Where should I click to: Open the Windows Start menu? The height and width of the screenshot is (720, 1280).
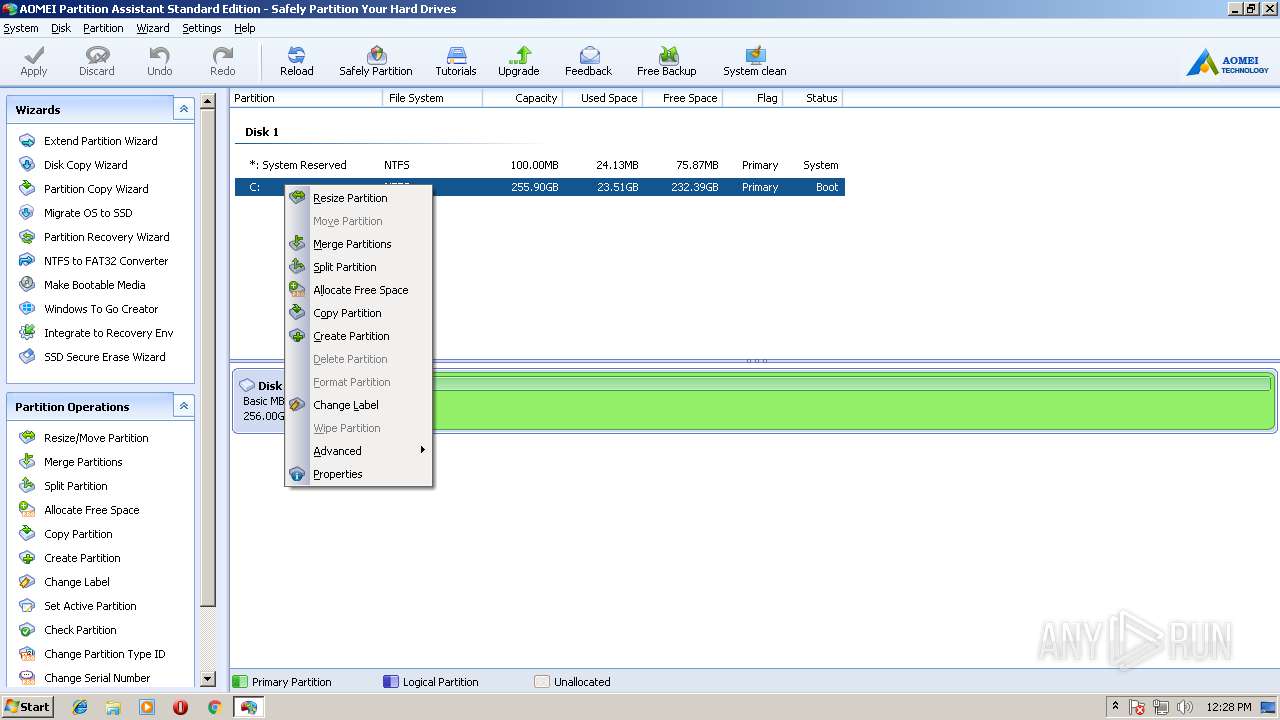tap(28, 707)
